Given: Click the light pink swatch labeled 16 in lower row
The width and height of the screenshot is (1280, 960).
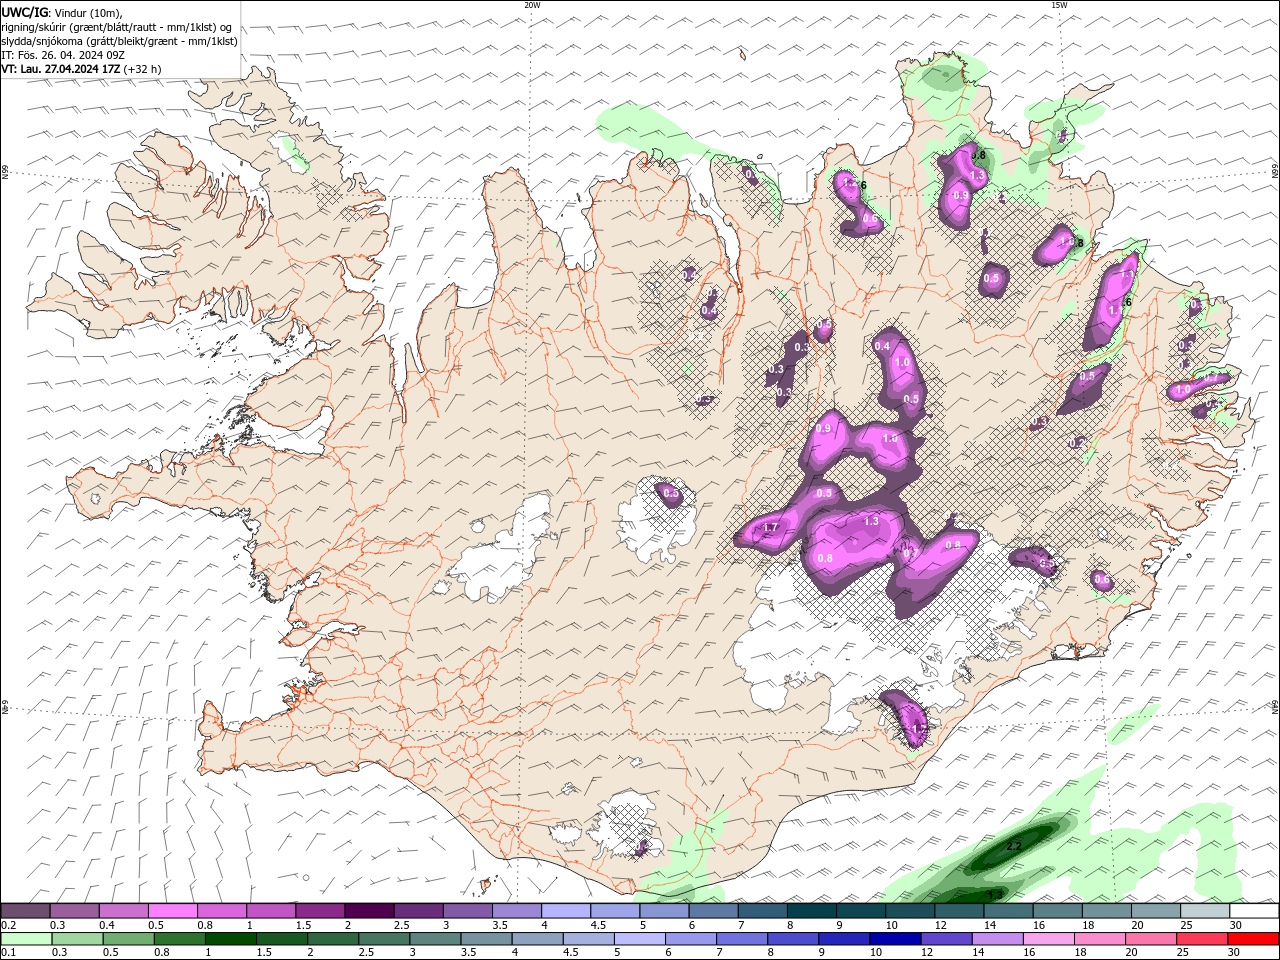Looking at the screenshot, I should [x=1047, y=938].
